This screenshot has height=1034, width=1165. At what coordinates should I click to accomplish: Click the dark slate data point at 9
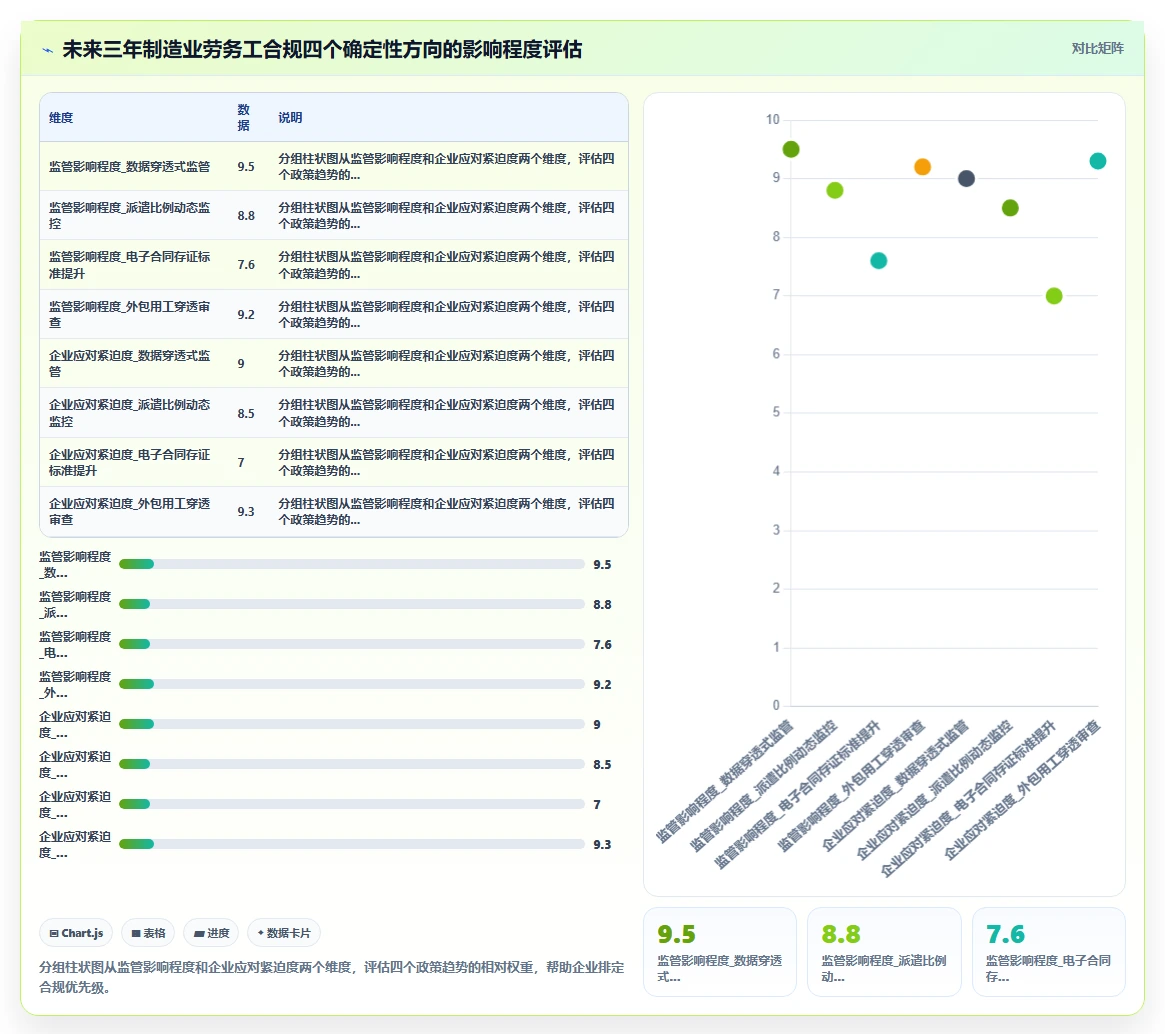click(x=966, y=178)
